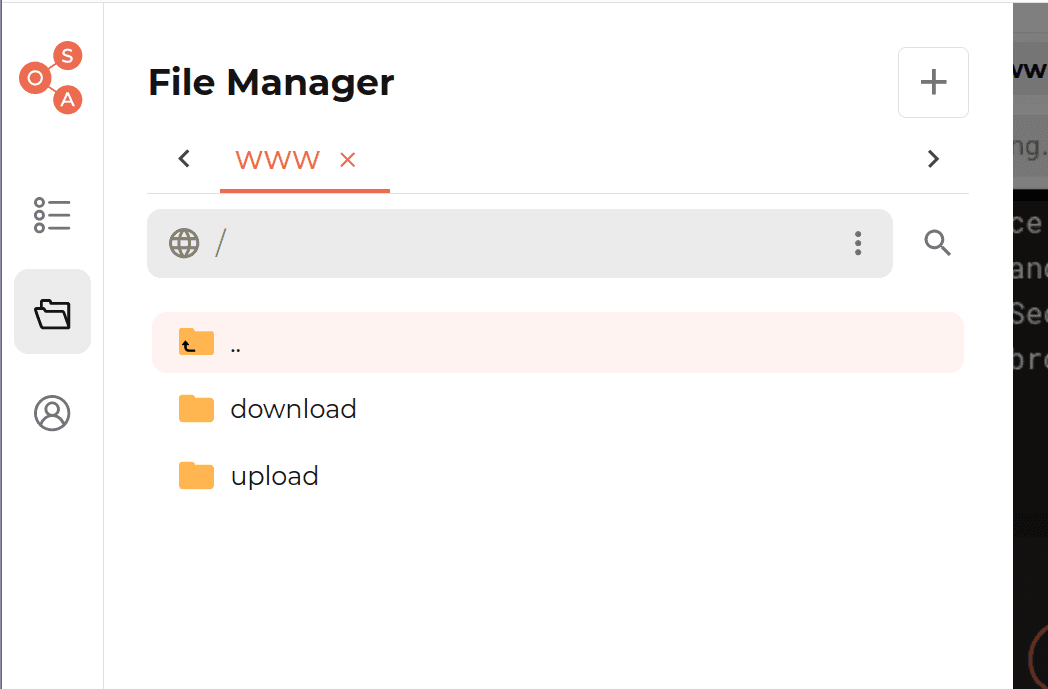Select the www tab
The height and width of the screenshot is (689, 1048).
(277, 160)
